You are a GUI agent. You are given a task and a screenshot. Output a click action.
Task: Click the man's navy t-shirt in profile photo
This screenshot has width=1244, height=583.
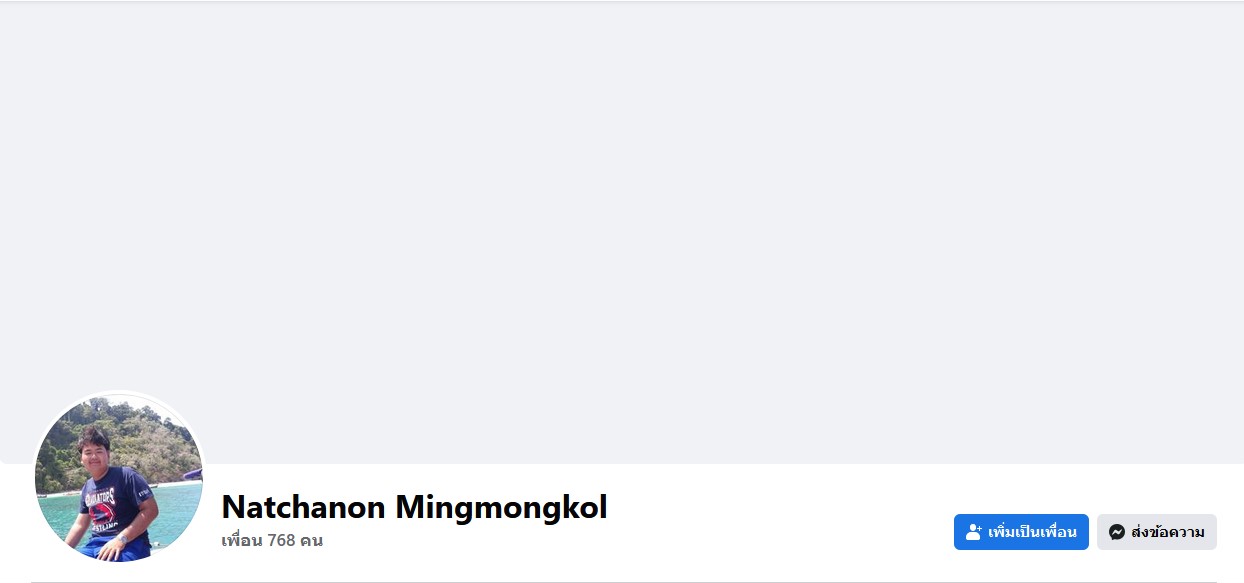click(113, 498)
